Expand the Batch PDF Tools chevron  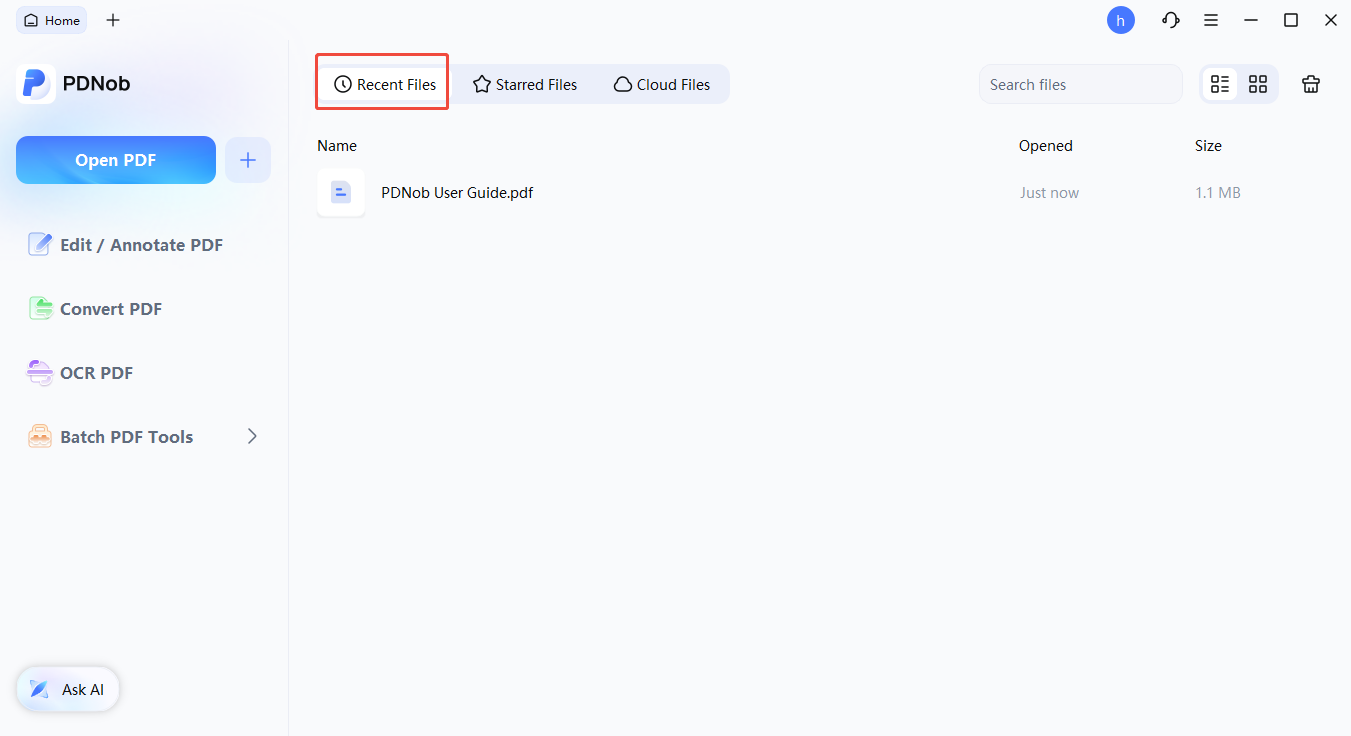point(252,437)
